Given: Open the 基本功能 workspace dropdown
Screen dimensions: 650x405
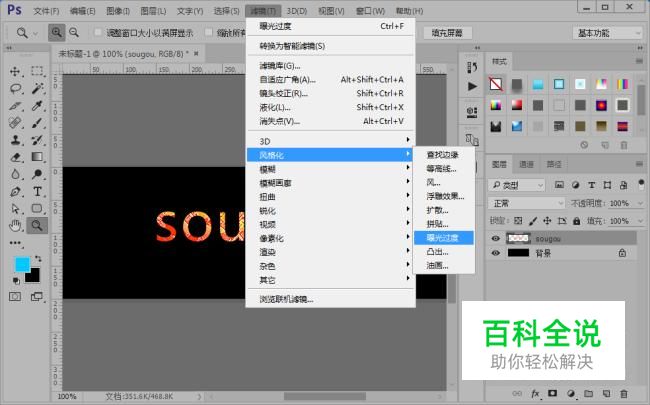Looking at the screenshot, I should (x=607, y=33).
